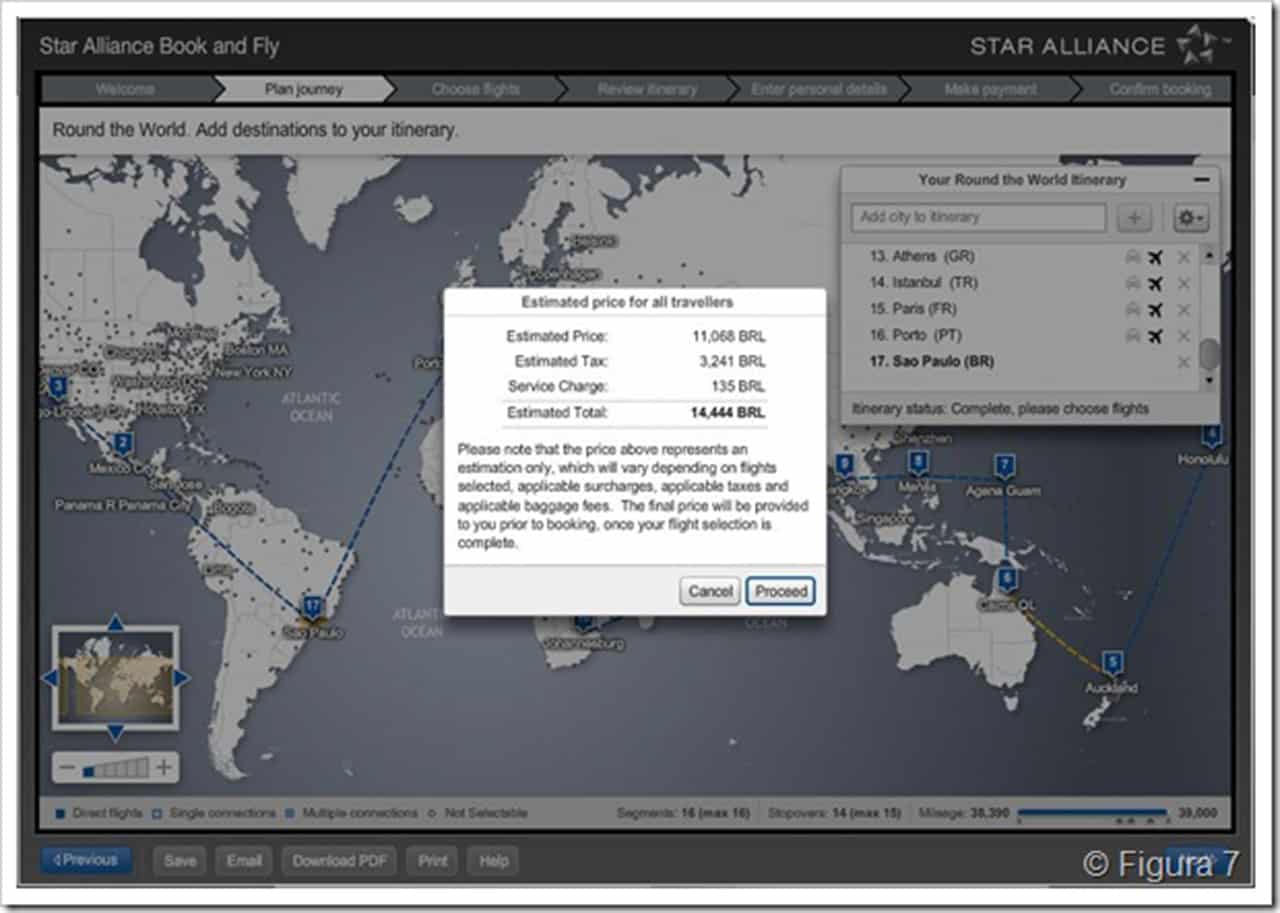Image resolution: width=1280 pixels, height=913 pixels.
Task: Remove Porto from the itinerary
Action: (x=1184, y=336)
